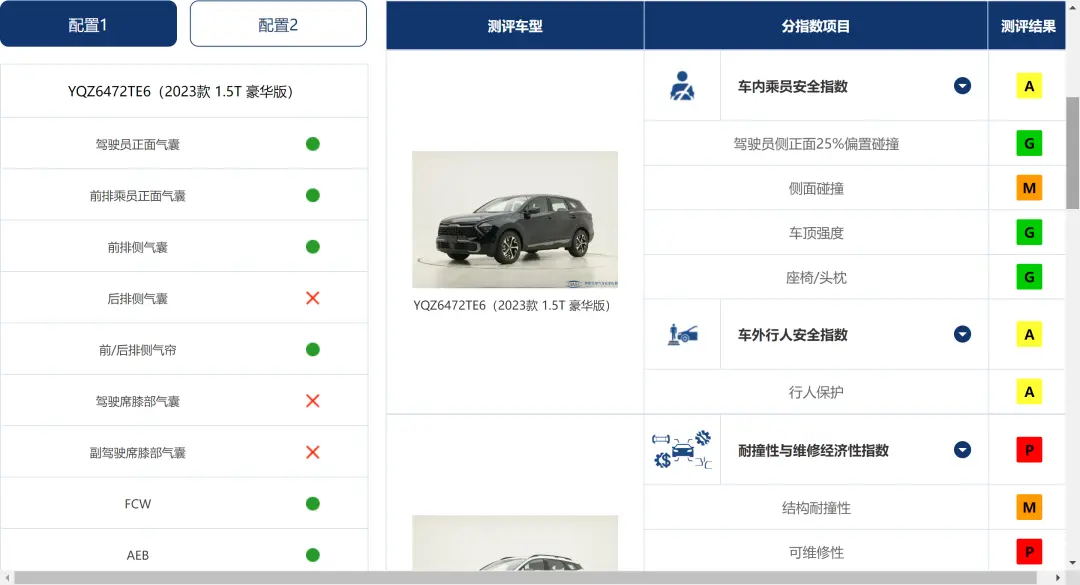Click the scroll left arrow on horizontal scrollbar
Screen dimensions: 1080x585
[x=7, y=577]
